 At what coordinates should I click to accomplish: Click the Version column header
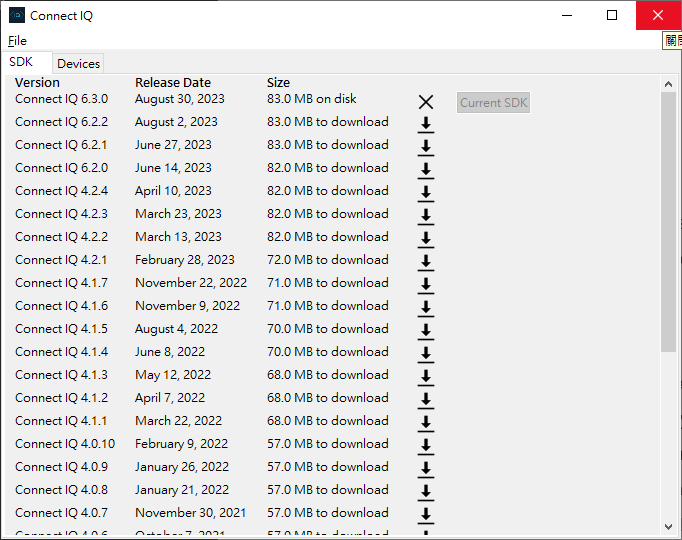(37, 83)
